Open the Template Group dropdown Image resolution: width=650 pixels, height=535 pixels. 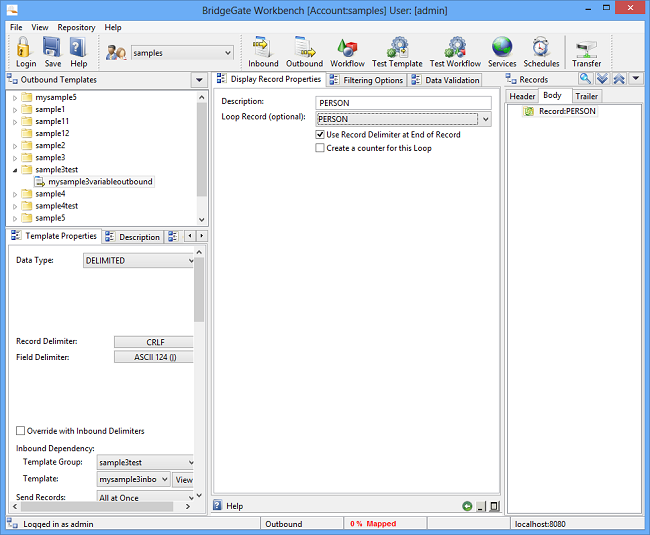pyautogui.click(x=191, y=462)
